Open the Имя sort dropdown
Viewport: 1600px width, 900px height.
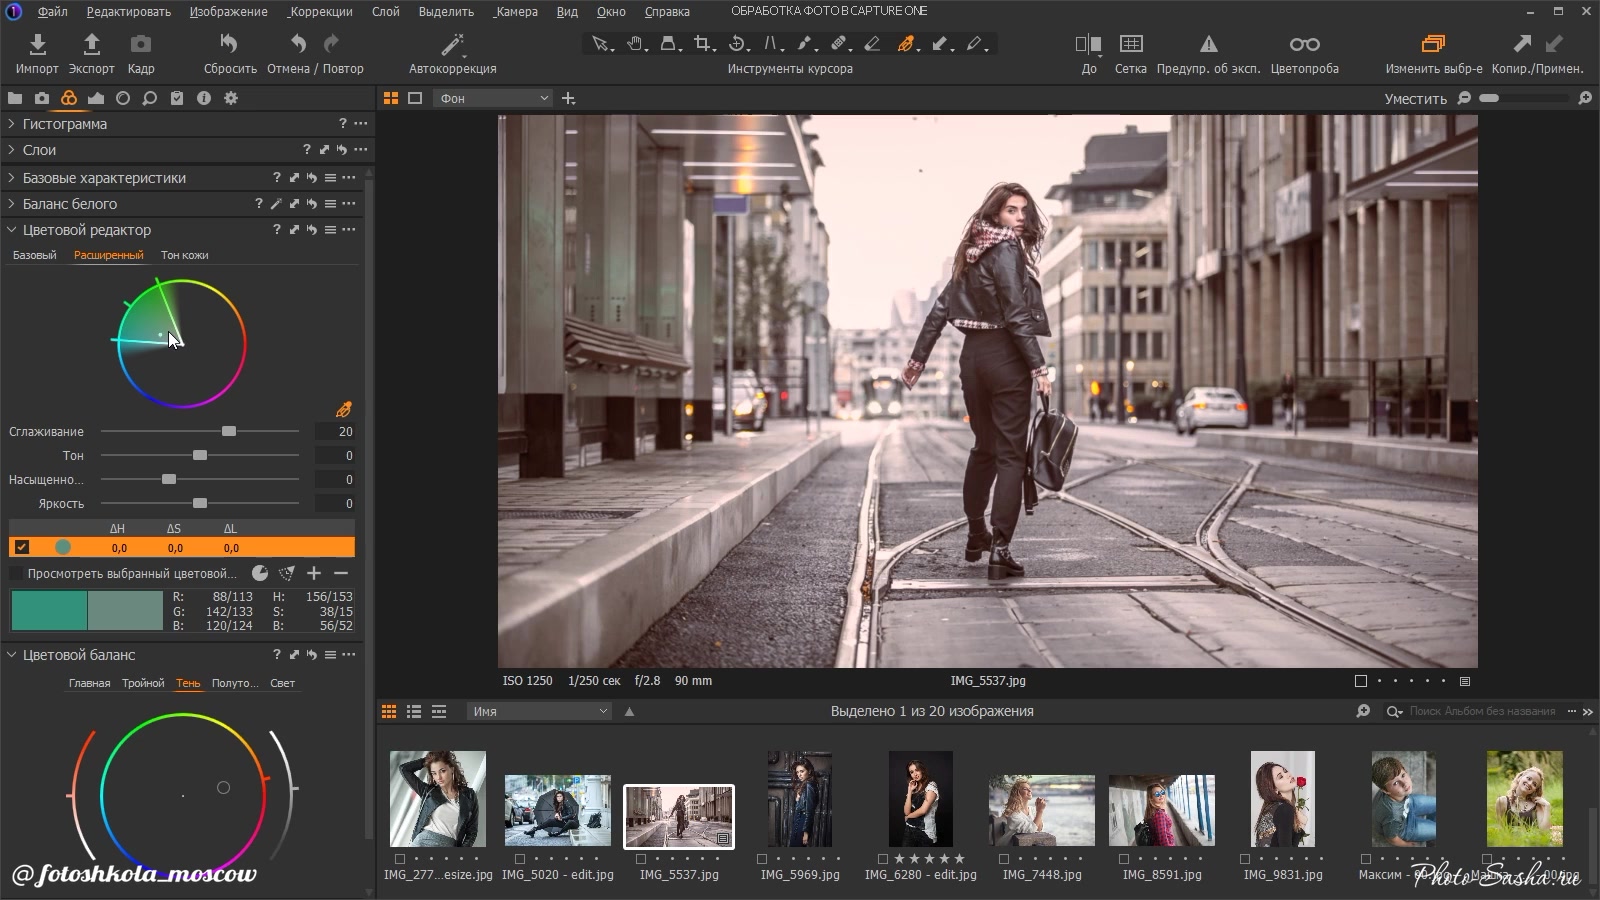click(x=539, y=711)
